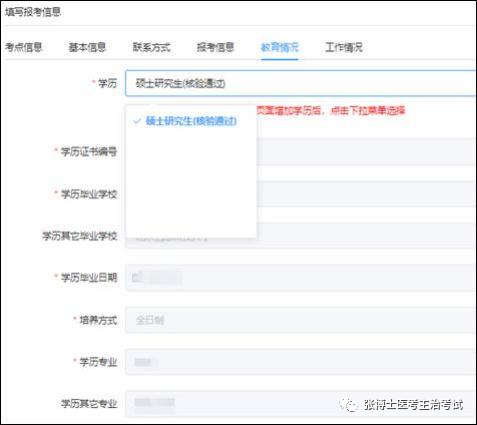
Task: Open the 培养方式 field showing 全日制
Action: [x=301, y=320]
